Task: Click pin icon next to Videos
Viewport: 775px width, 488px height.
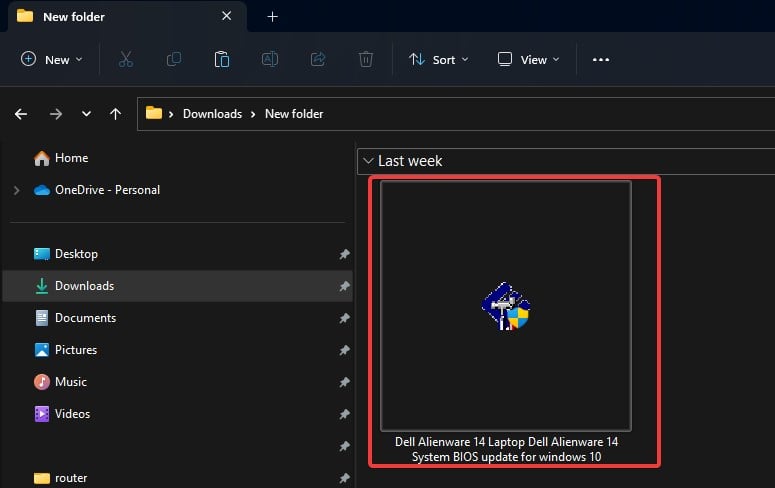Action: pos(344,414)
